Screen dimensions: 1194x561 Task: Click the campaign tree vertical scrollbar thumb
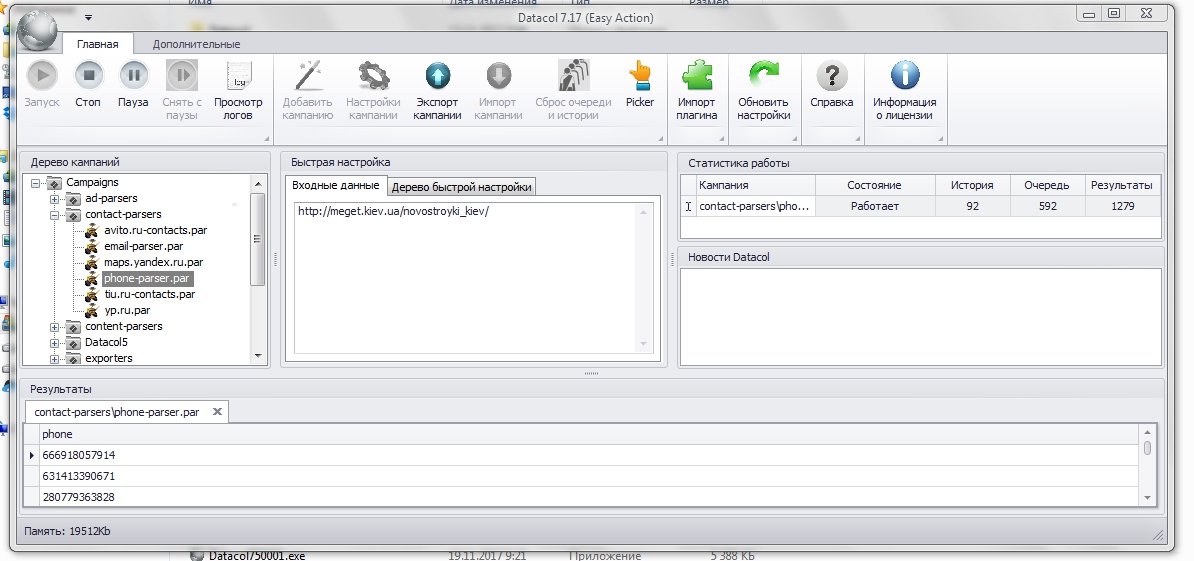(x=258, y=238)
